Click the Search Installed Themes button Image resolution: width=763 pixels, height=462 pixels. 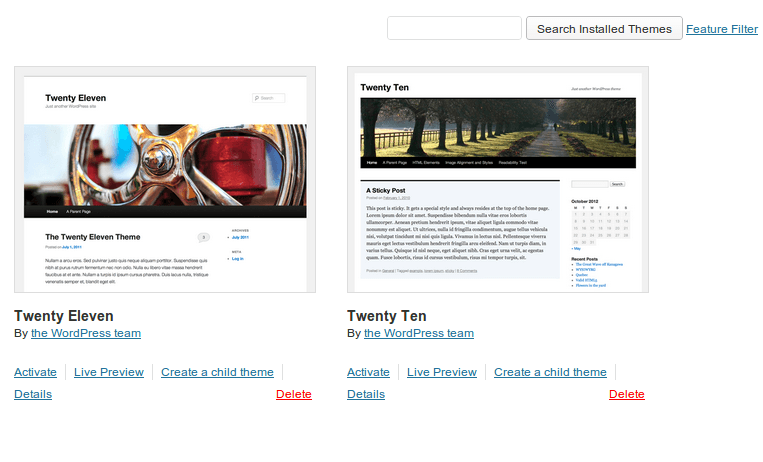pyautogui.click(x=604, y=28)
